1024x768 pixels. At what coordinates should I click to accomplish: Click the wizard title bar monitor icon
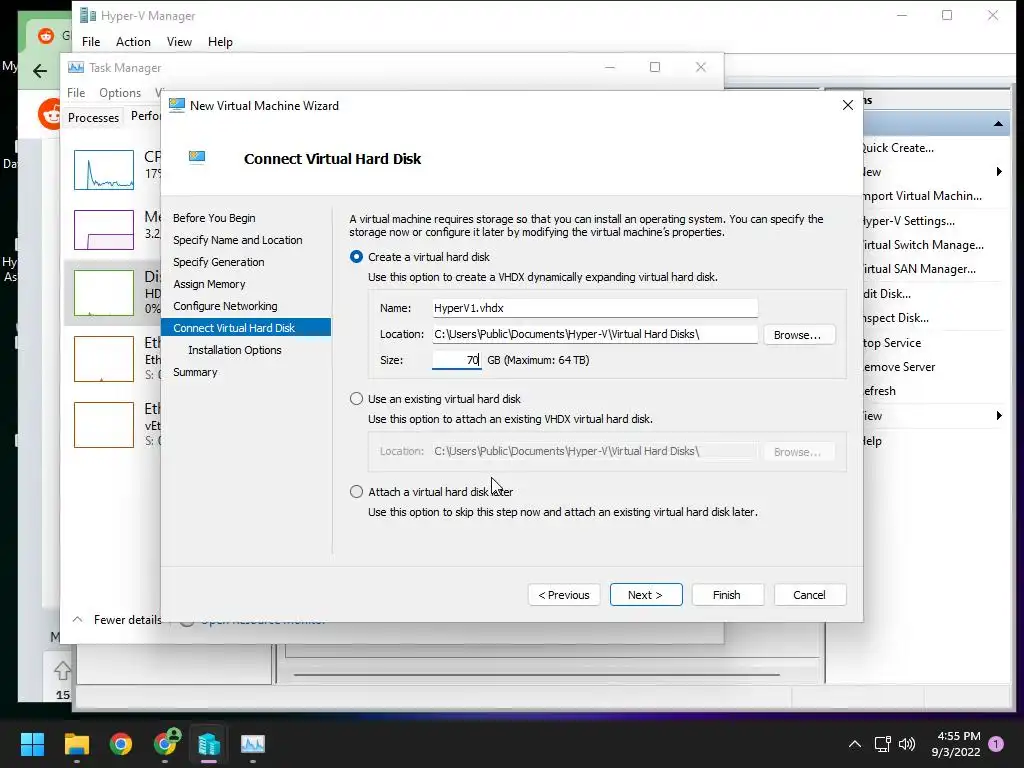(176, 105)
